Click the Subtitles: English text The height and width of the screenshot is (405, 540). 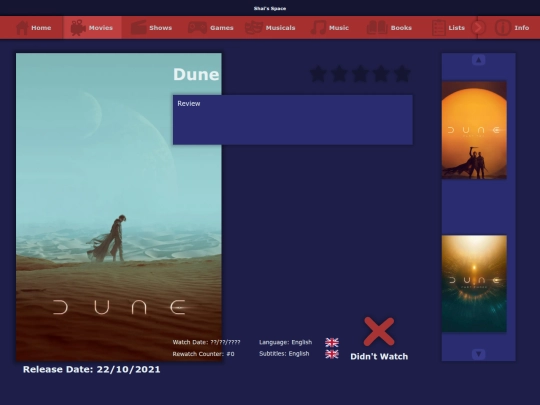click(x=284, y=354)
